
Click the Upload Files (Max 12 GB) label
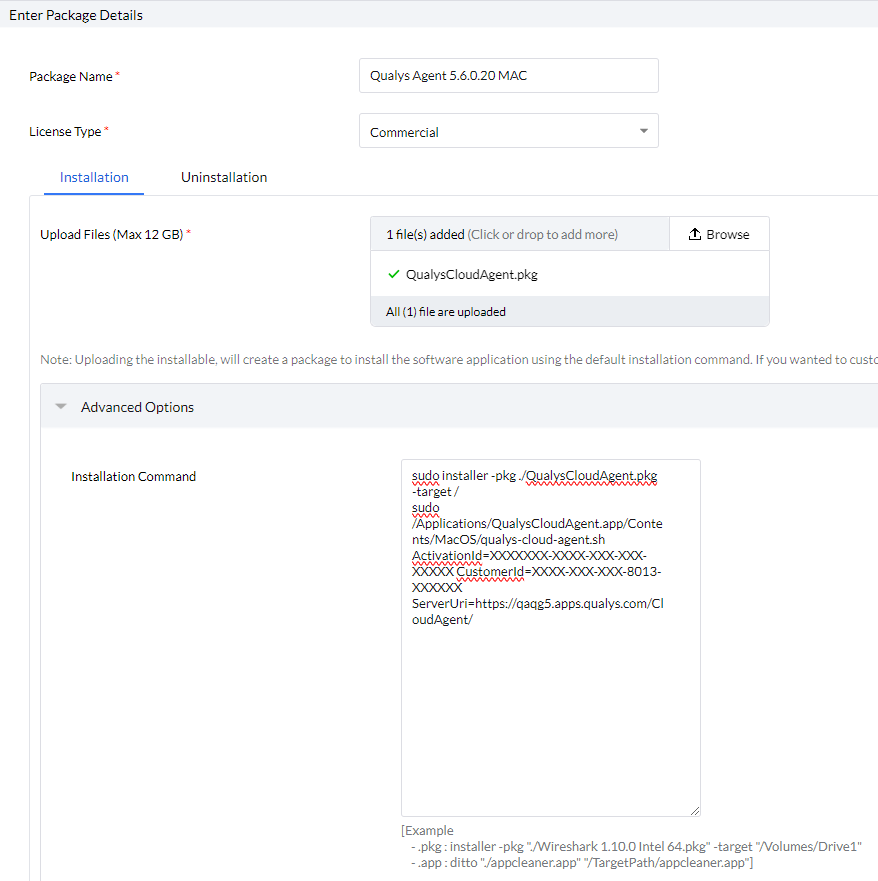[x=111, y=234]
